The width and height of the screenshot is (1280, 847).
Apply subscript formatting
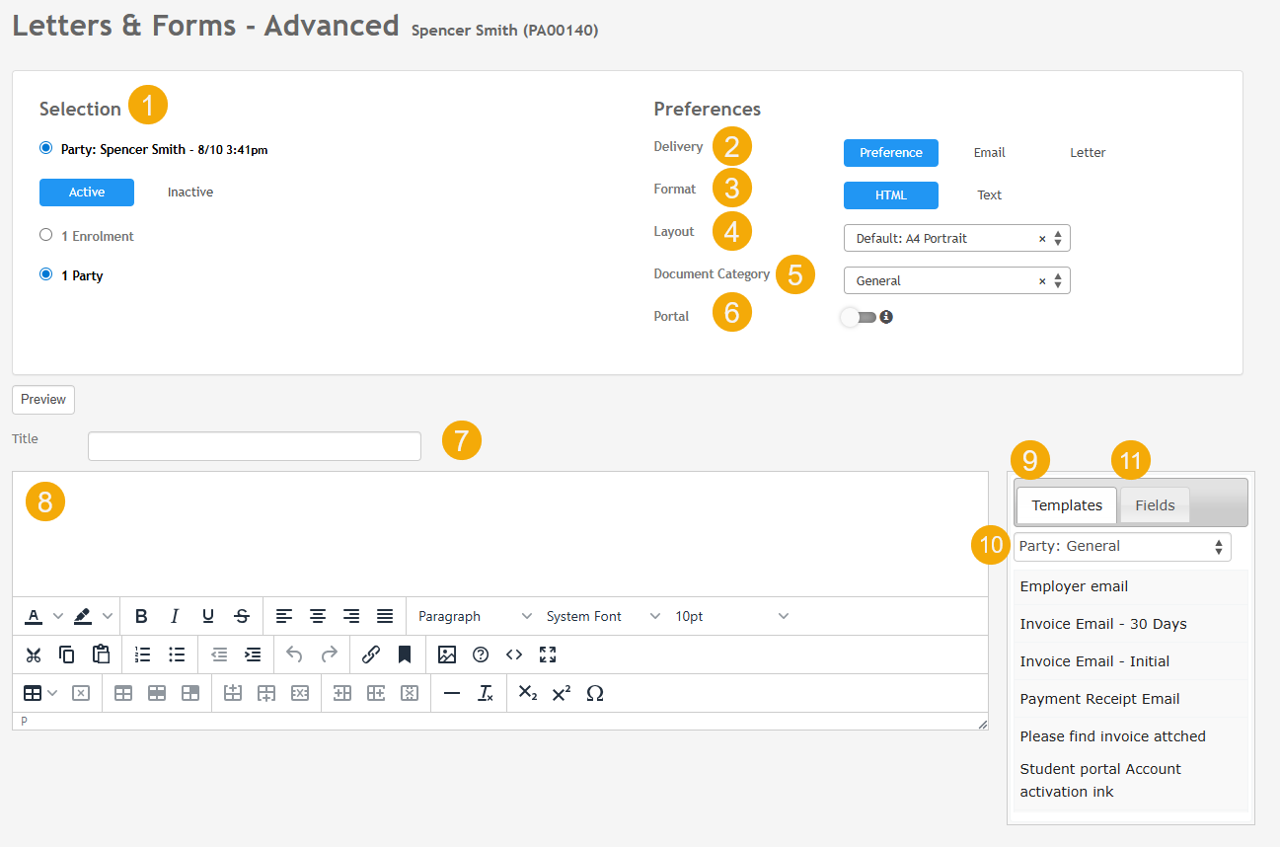click(x=528, y=692)
